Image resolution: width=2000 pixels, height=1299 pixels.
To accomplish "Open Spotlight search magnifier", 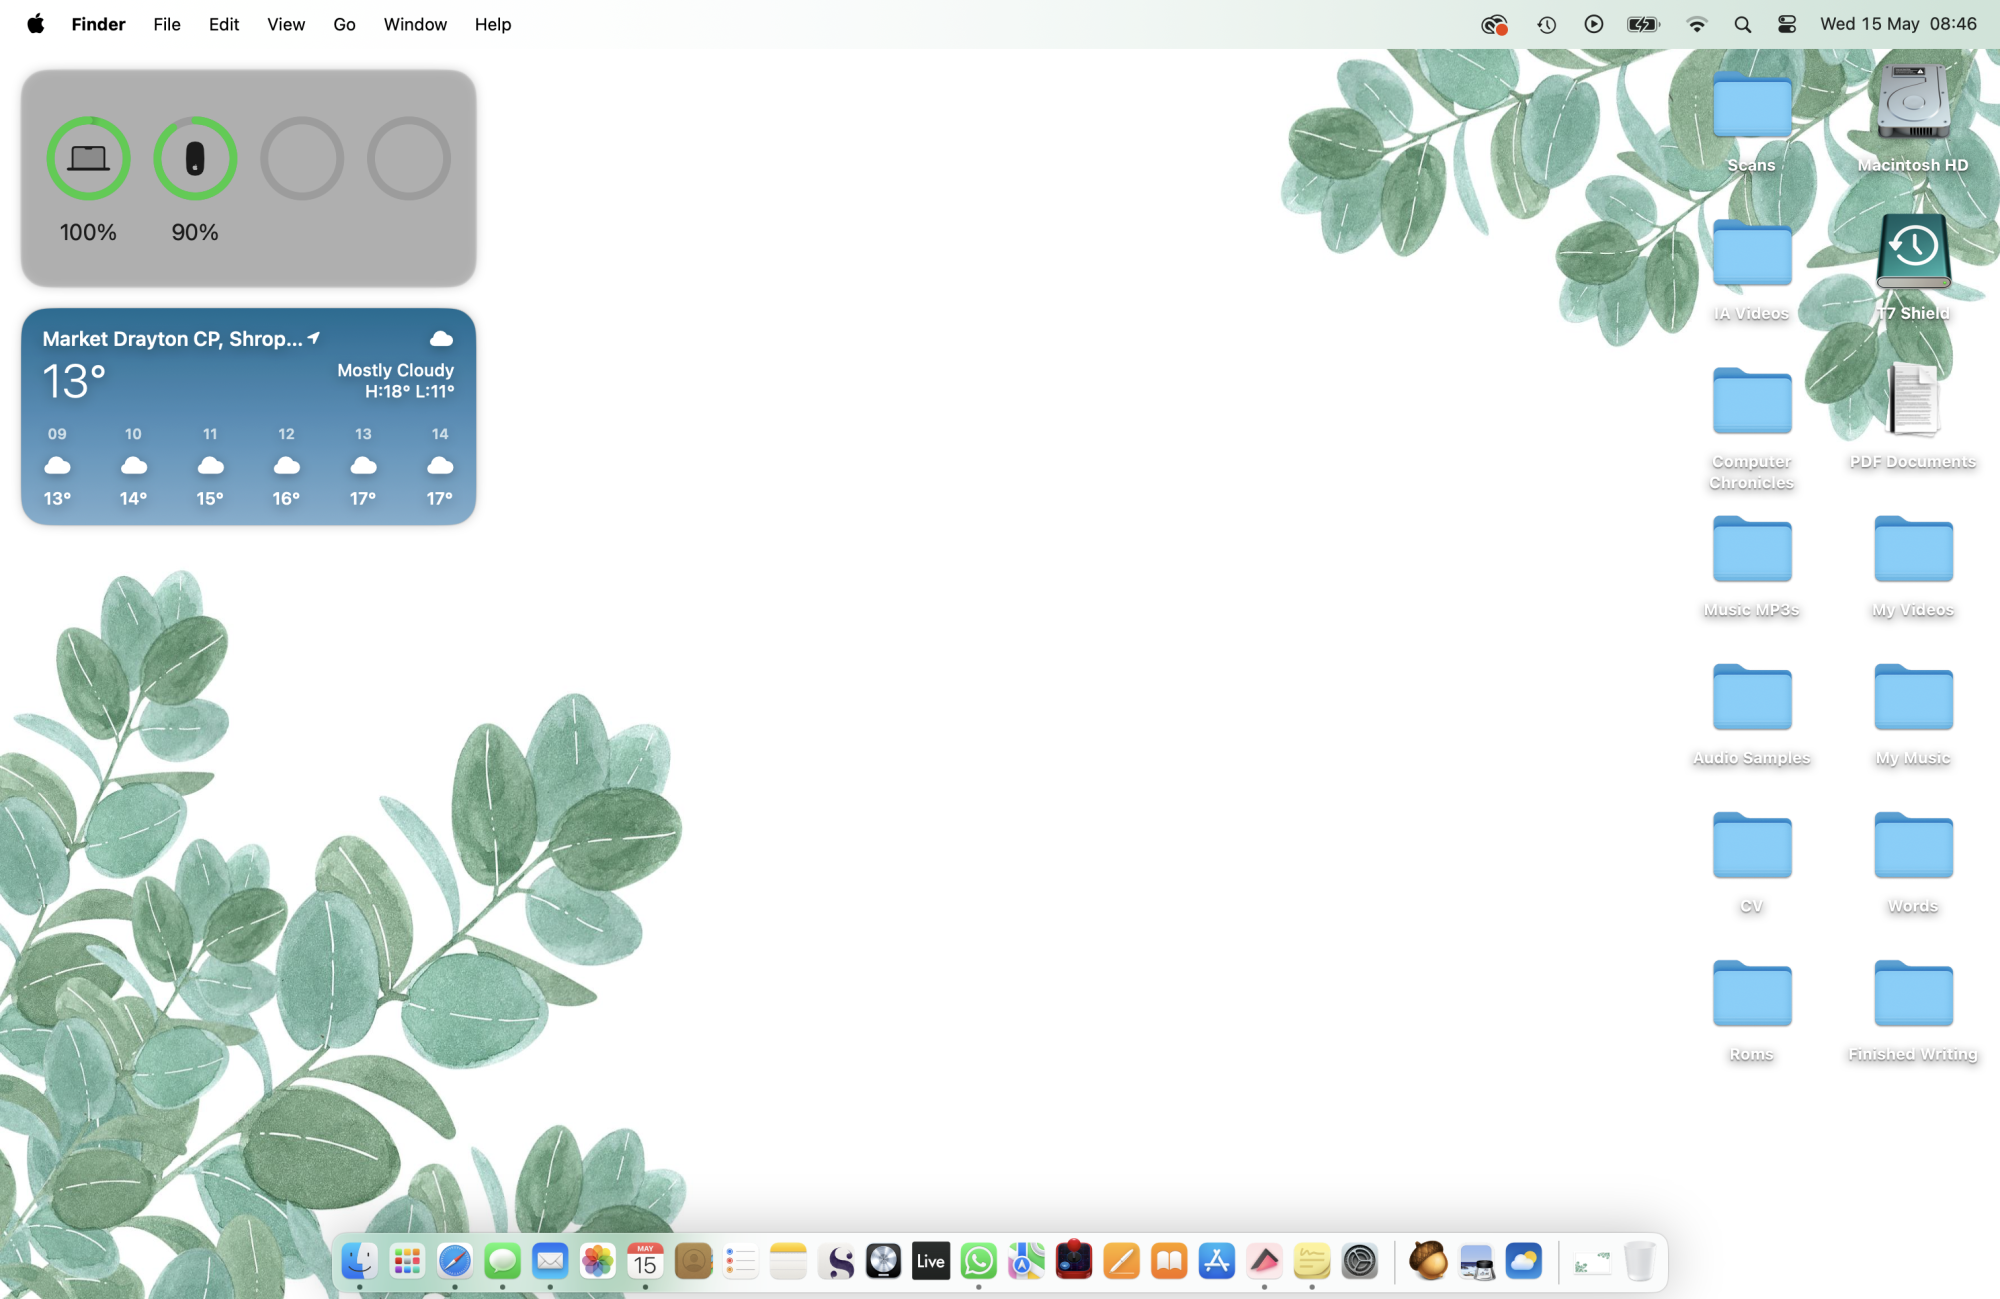I will click(1742, 24).
